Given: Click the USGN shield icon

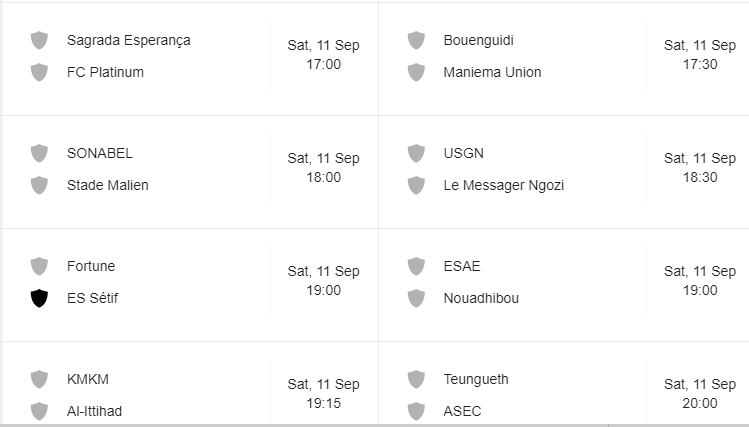Looking at the screenshot, I should click(x=416, y=153).
